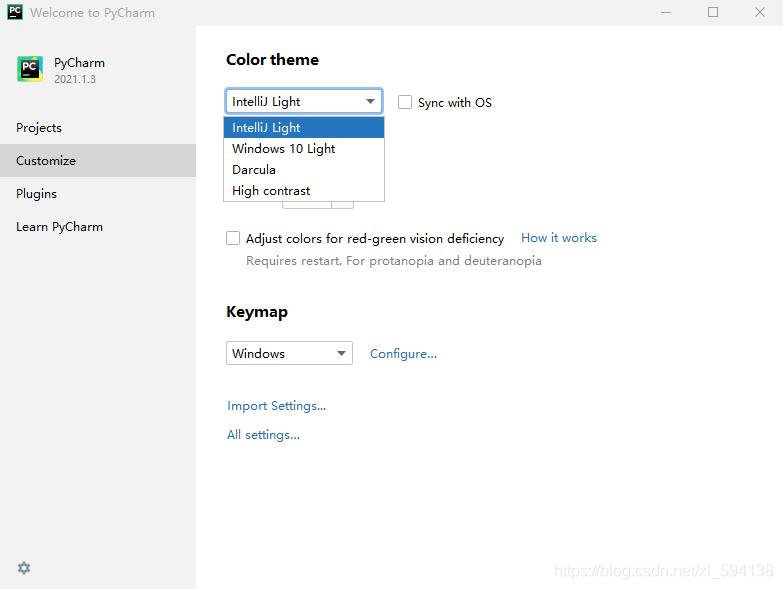Open All settings... link
783x589 pixels.
(x=264, y=435)
